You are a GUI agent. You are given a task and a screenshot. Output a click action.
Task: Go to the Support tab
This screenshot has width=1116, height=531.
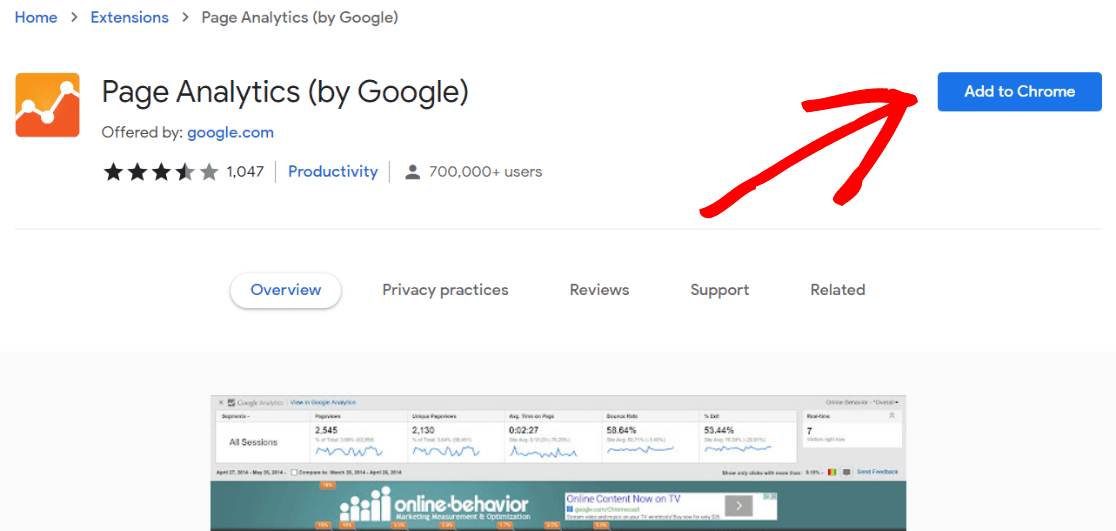[720, 290]
